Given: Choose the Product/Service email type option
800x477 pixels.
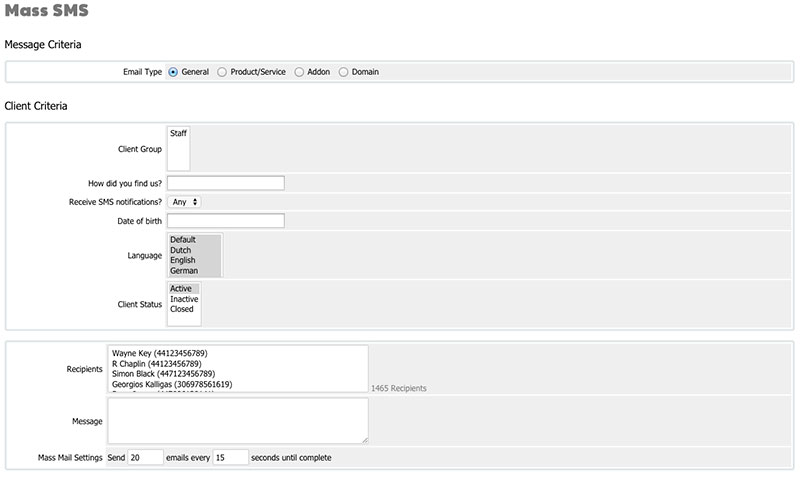Looking at the screenshot, I should (x=222, y=72).
